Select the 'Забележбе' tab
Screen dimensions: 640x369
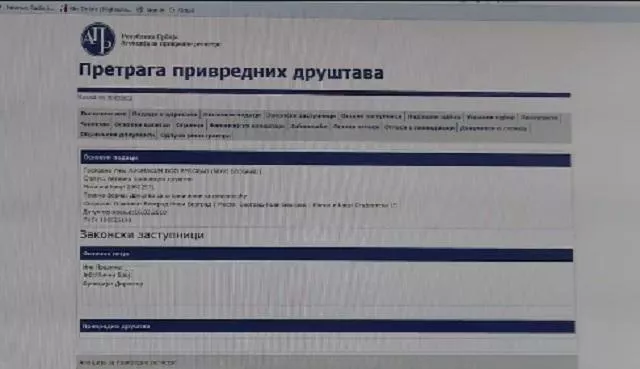click(309, 127)
